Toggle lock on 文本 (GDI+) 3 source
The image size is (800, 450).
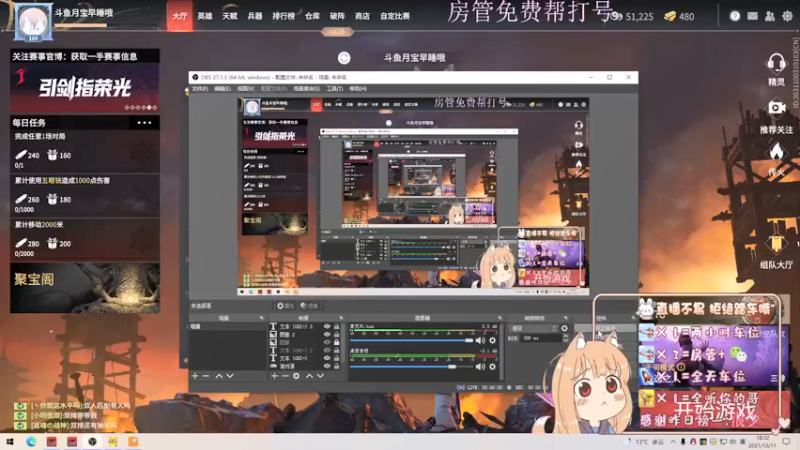[x=336, y=327]
